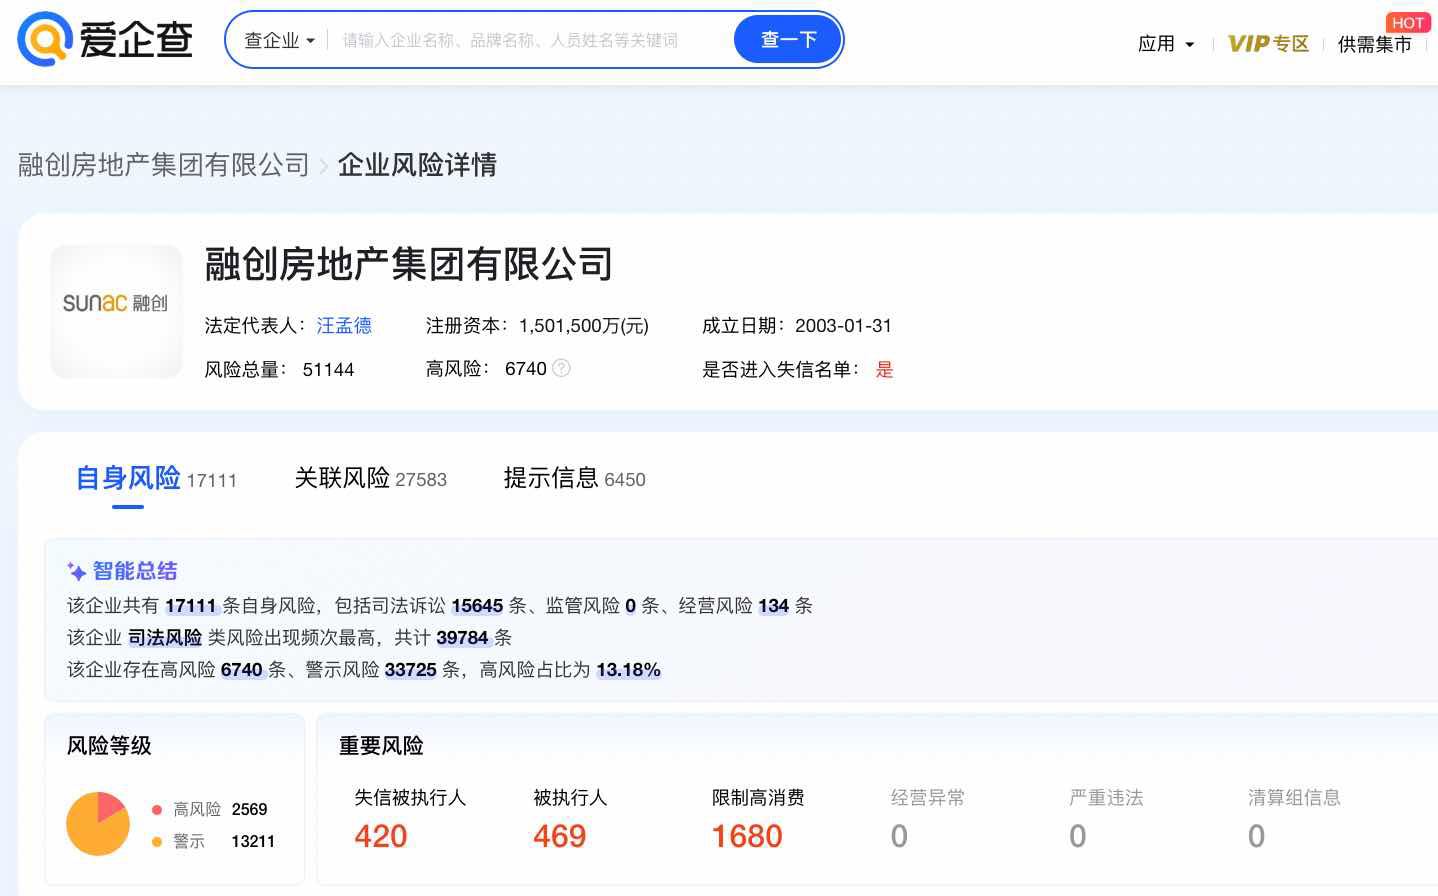Click the 风险等级 pie chart
Image resolution: width=1438 pixels, height=896 pixels.
[x=97, y=823]
